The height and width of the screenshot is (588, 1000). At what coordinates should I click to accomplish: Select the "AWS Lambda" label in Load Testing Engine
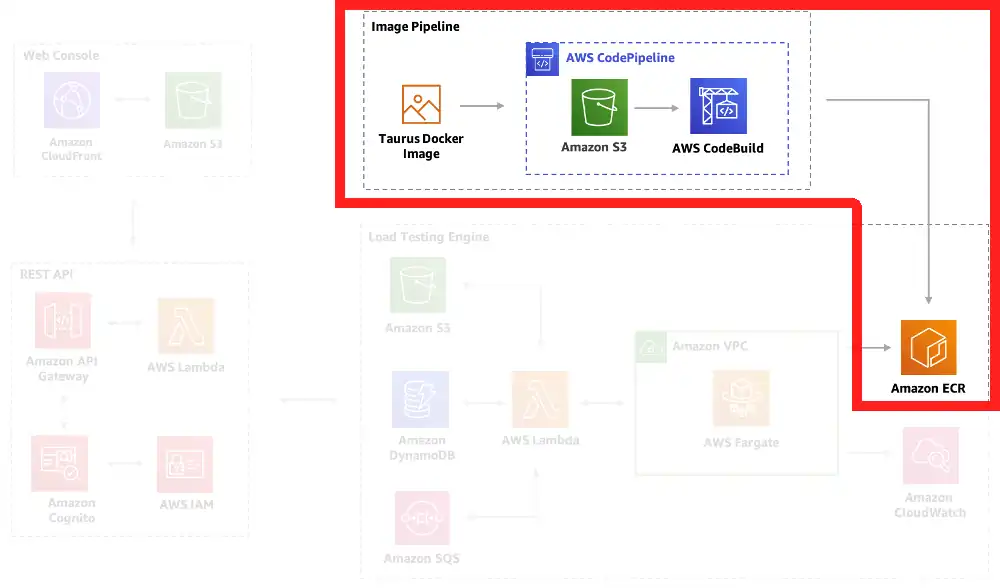tap(540, 440)
